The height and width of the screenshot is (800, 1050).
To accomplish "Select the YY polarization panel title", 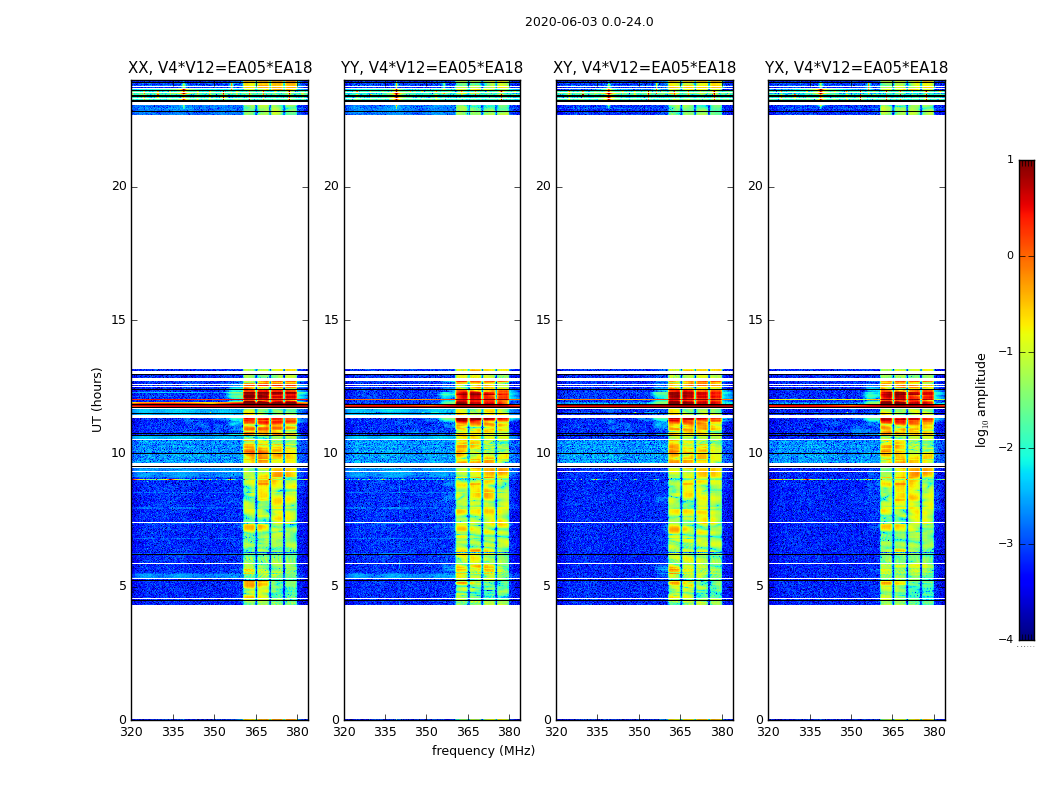I will (x=432, y=68).
